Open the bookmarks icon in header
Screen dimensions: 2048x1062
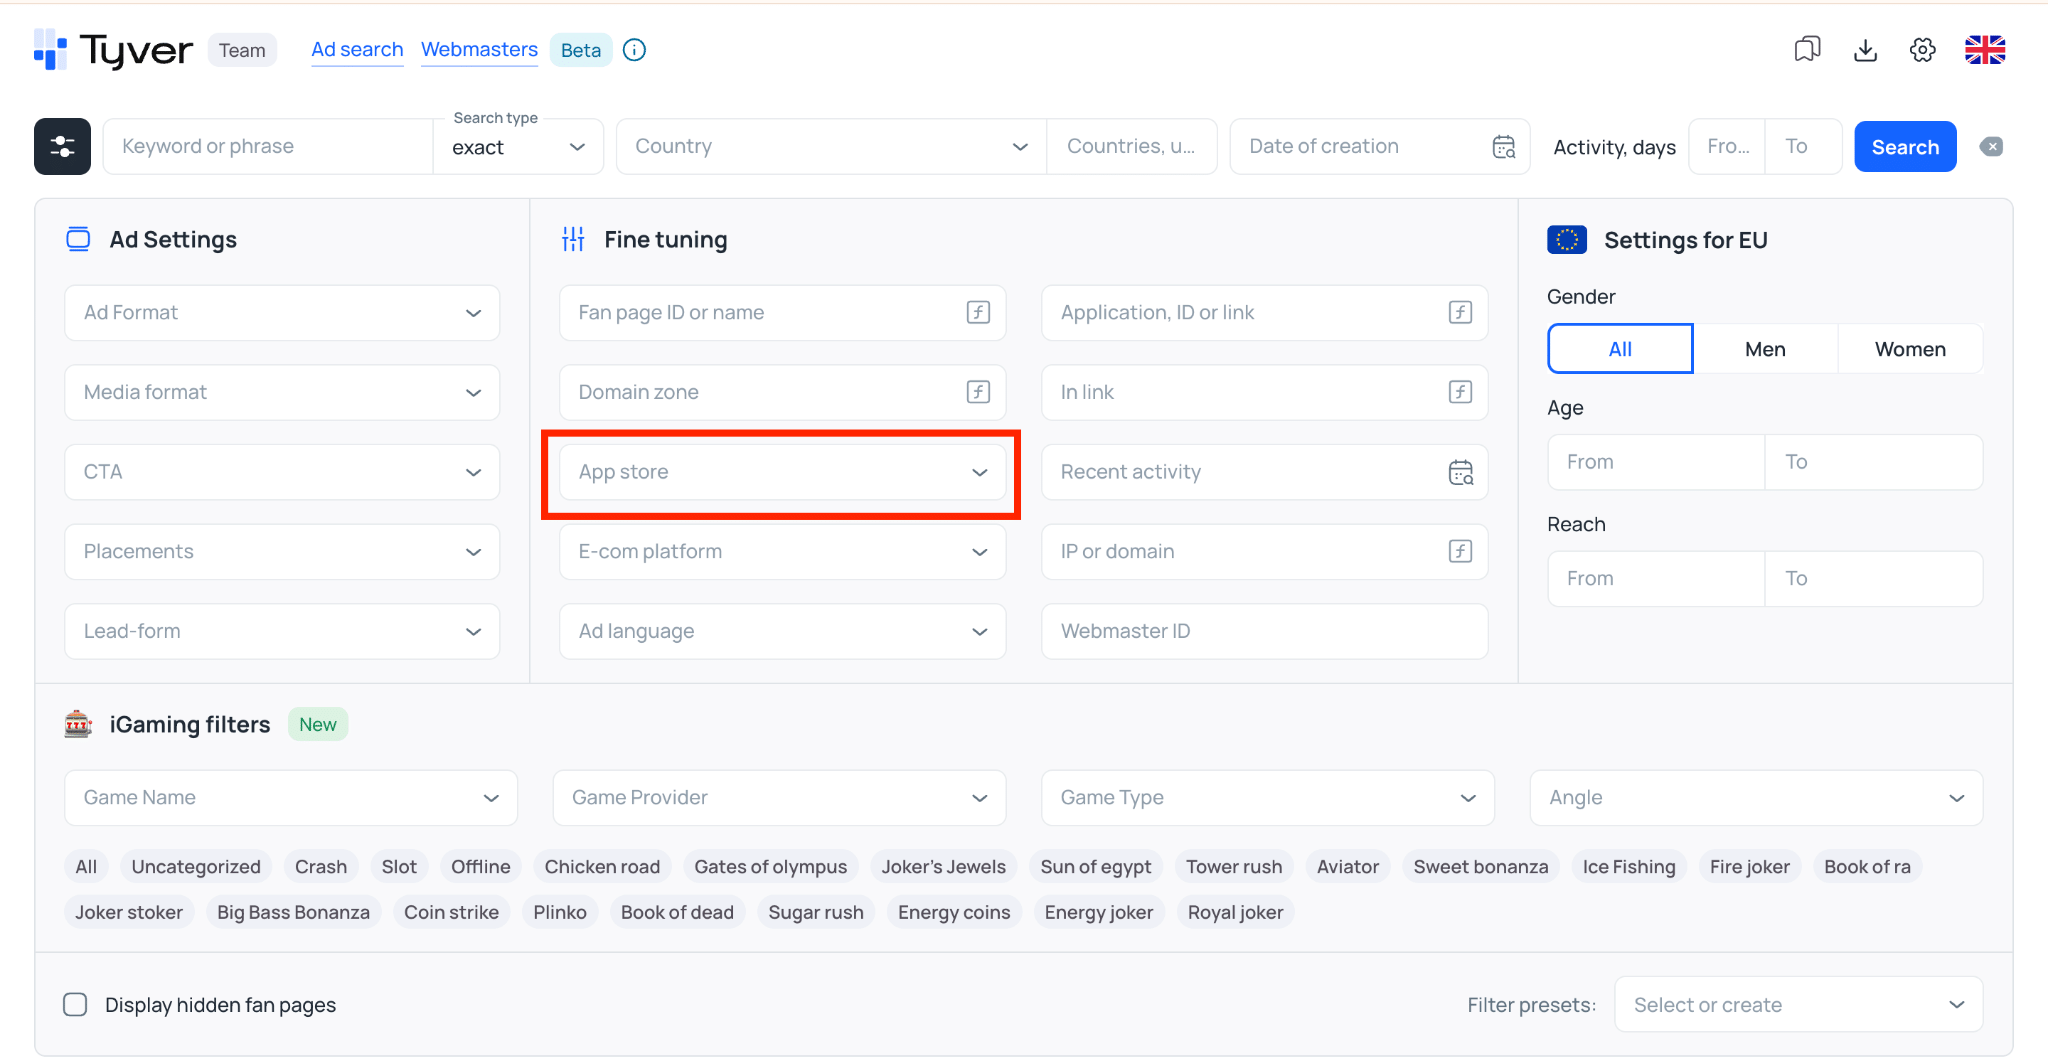coord(1807,50)
